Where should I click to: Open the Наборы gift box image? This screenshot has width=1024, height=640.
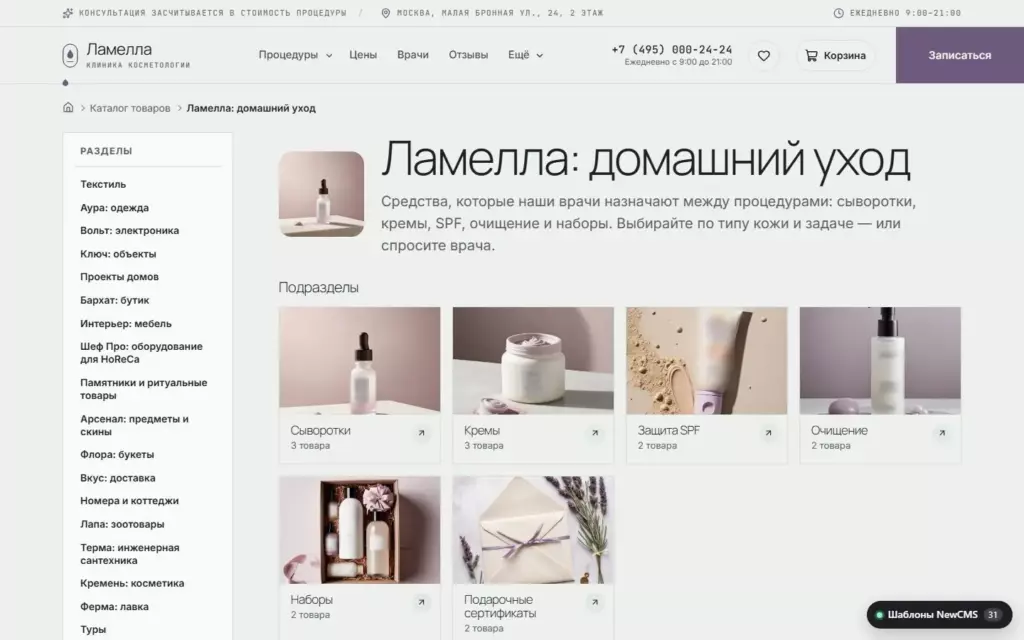coord(360,530)
